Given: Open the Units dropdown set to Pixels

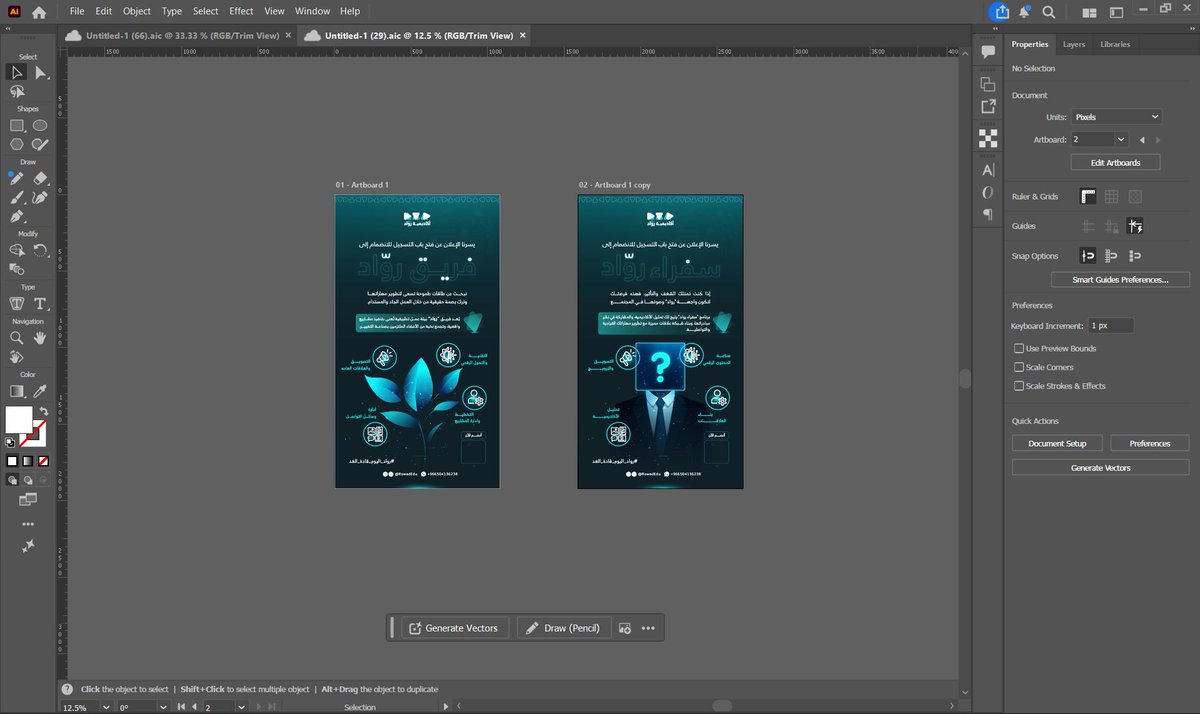Looking at the screenshot, I should click(x=1116, y=117).
